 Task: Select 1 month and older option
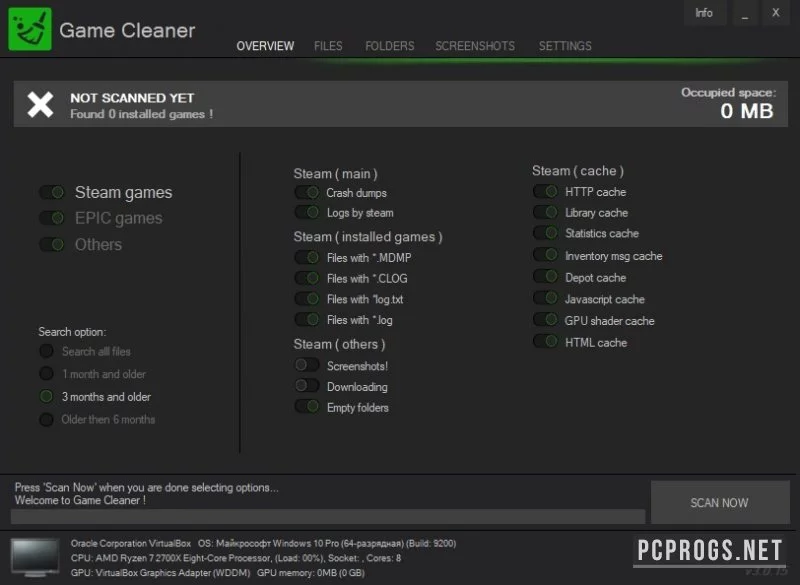(46, 374)
